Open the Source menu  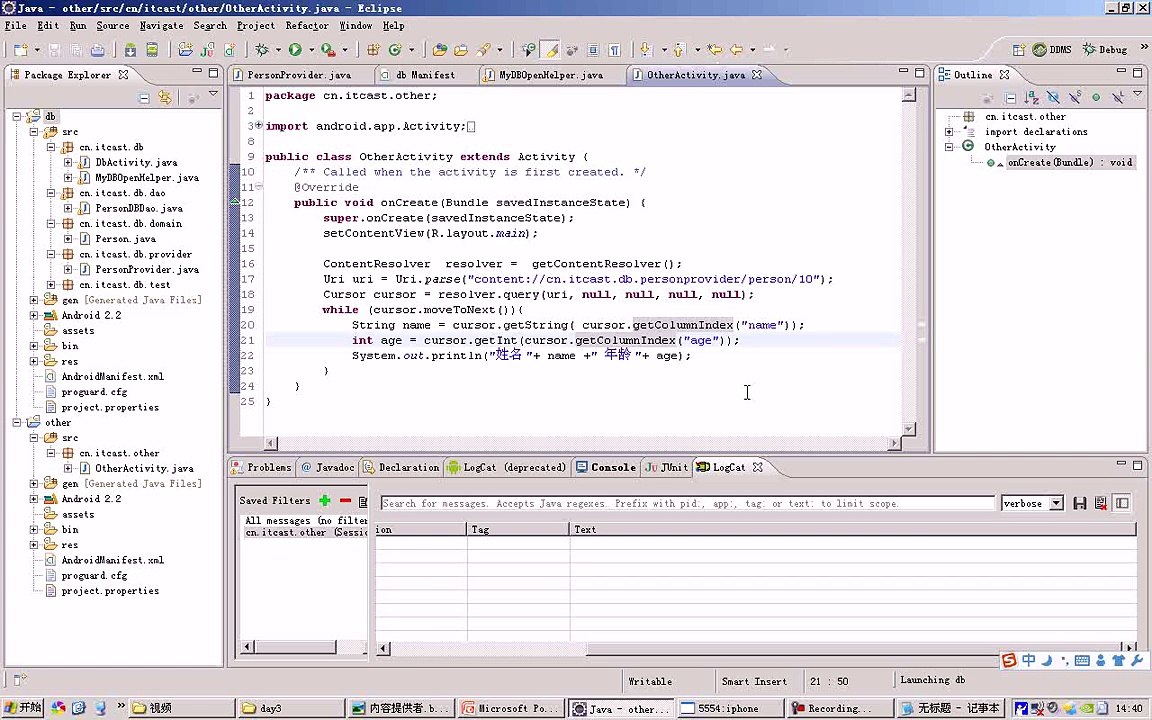pyautogui.click(x=112, y=26)
